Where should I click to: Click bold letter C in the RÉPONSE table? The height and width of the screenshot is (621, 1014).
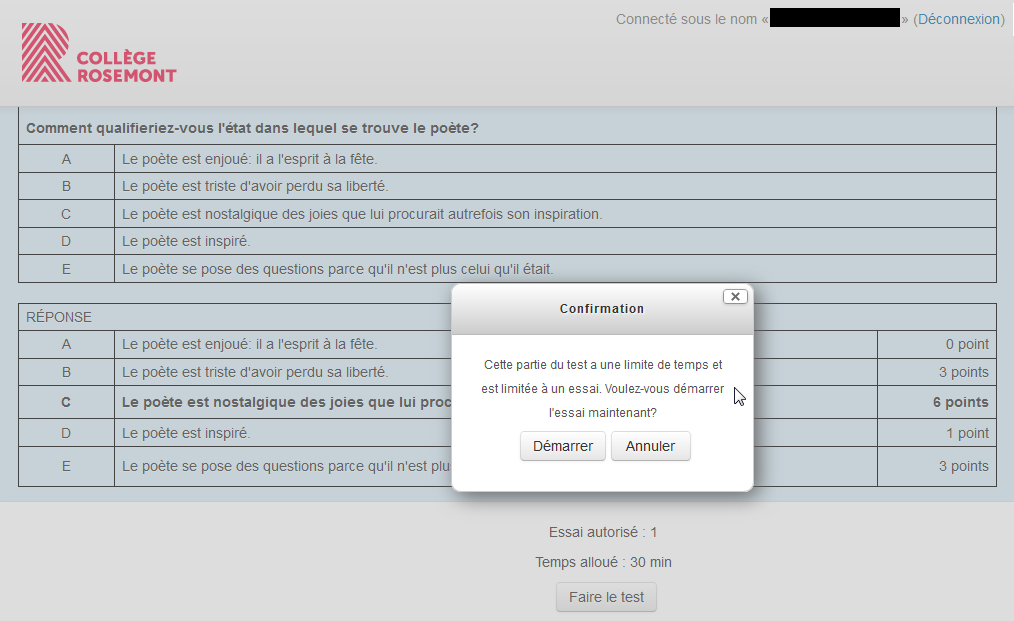pos(66,402)
